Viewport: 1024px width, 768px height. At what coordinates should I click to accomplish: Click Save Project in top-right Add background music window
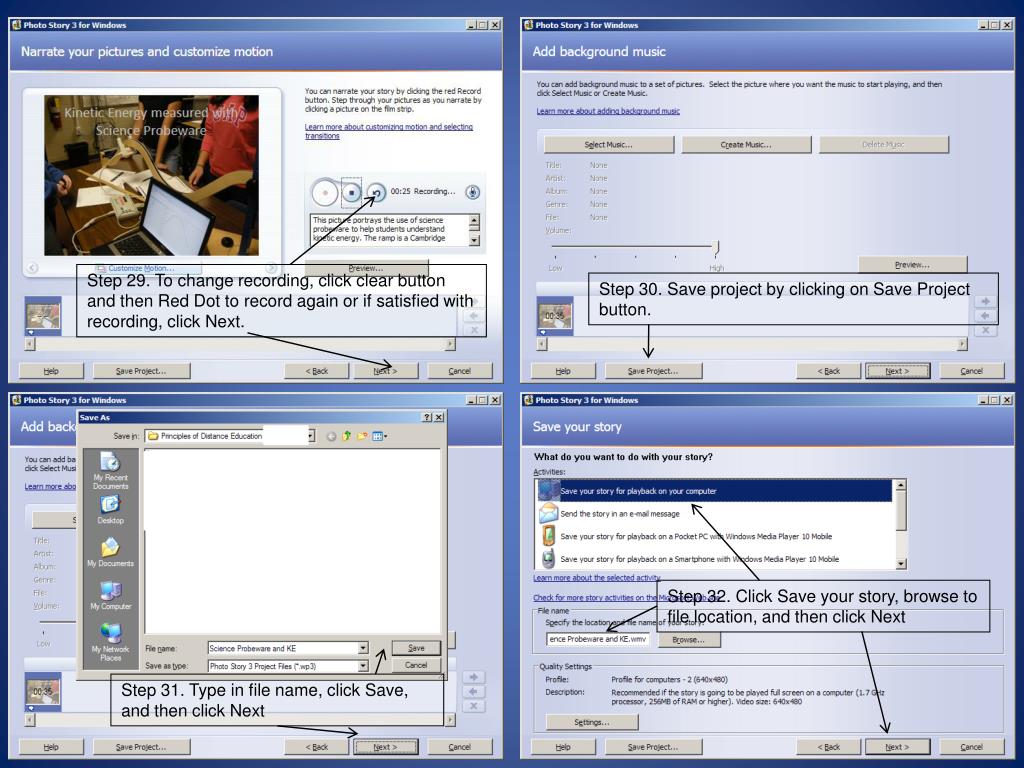coord(653,371)
